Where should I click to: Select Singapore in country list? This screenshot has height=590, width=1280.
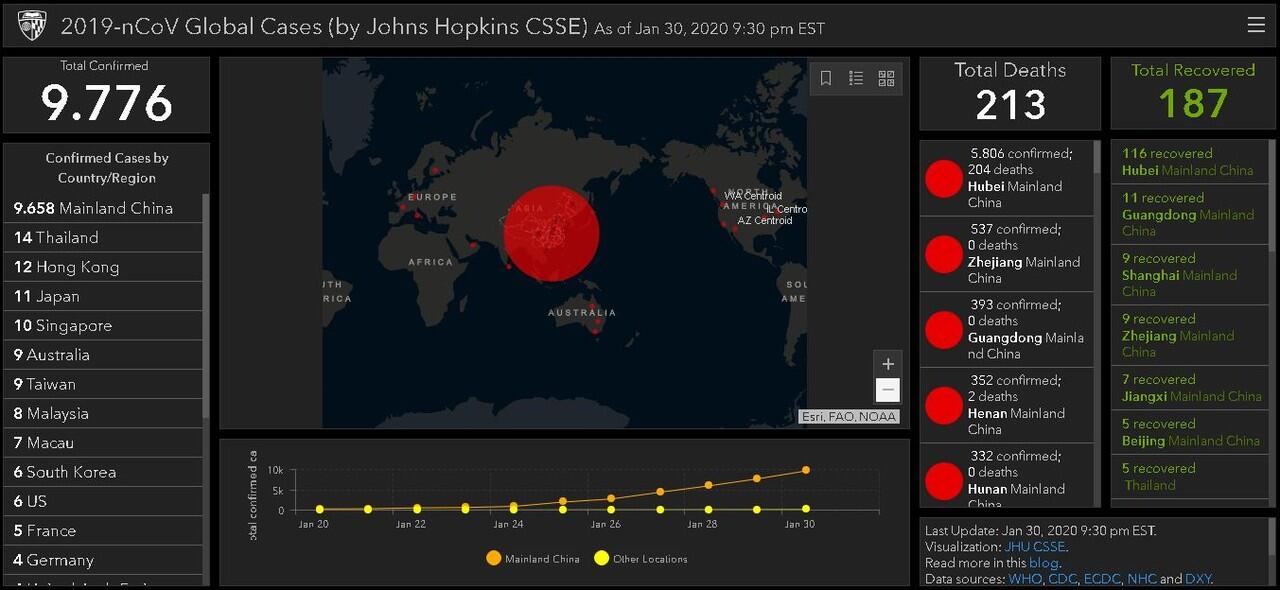pyautogui.click(x=103, y=326)
